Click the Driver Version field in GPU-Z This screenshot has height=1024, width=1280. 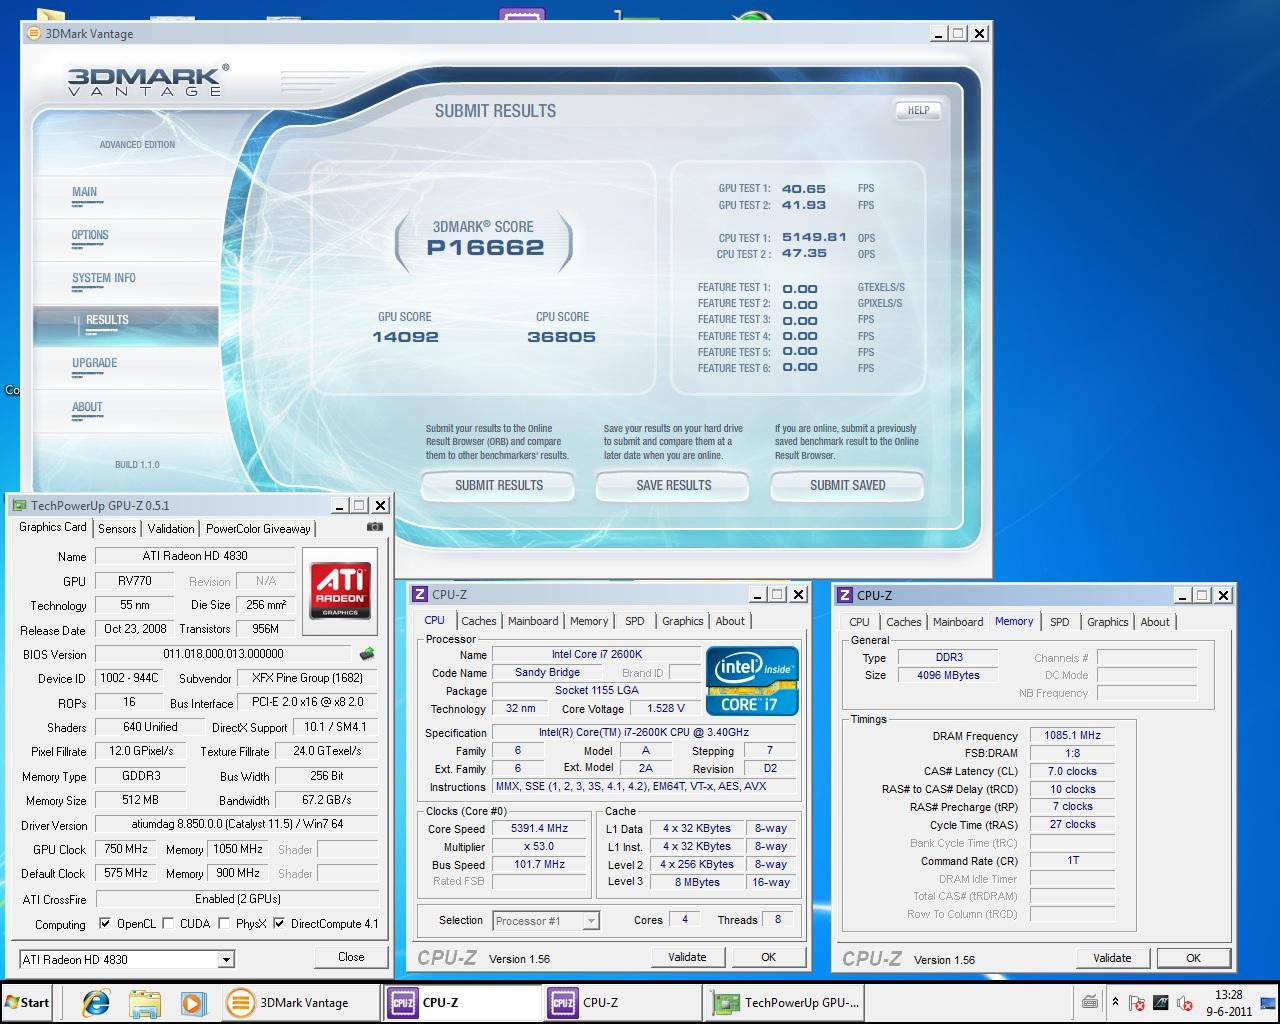tap(237, 825)
